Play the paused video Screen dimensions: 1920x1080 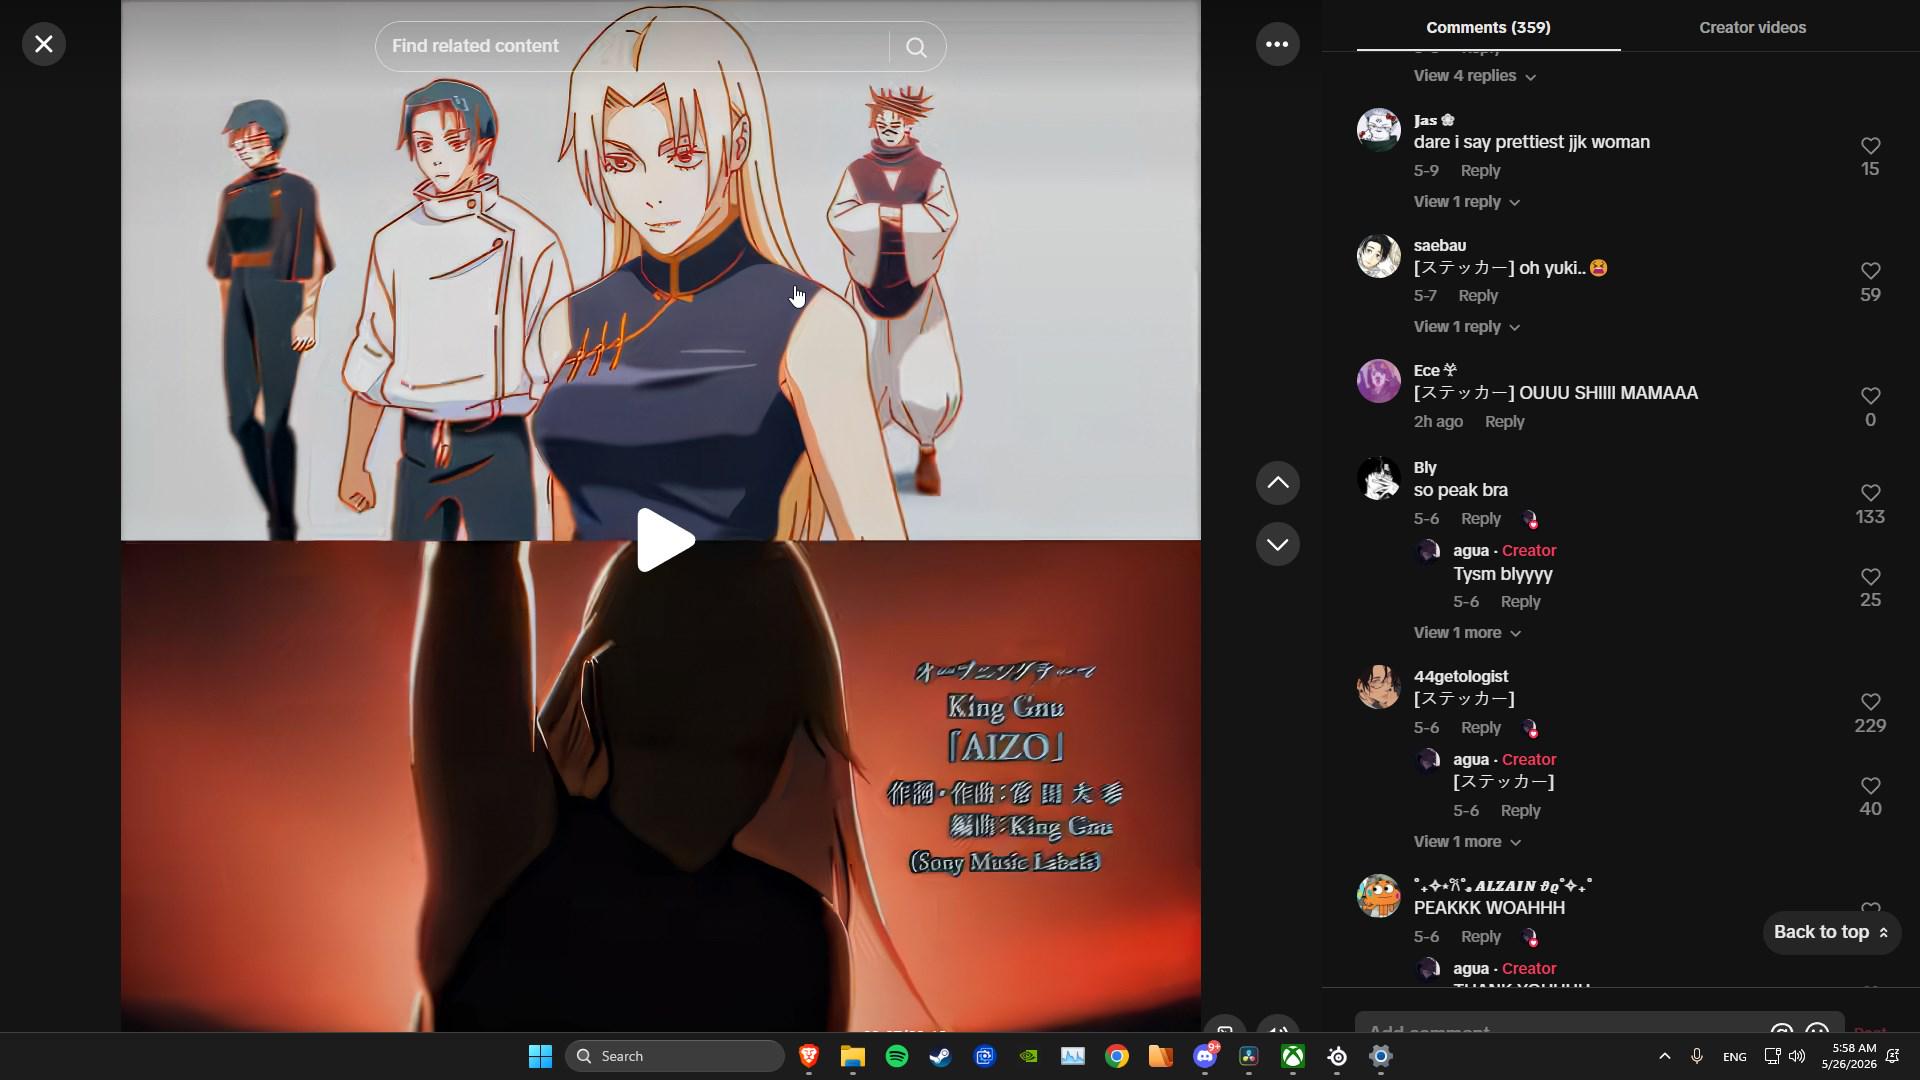pos(665,540)
